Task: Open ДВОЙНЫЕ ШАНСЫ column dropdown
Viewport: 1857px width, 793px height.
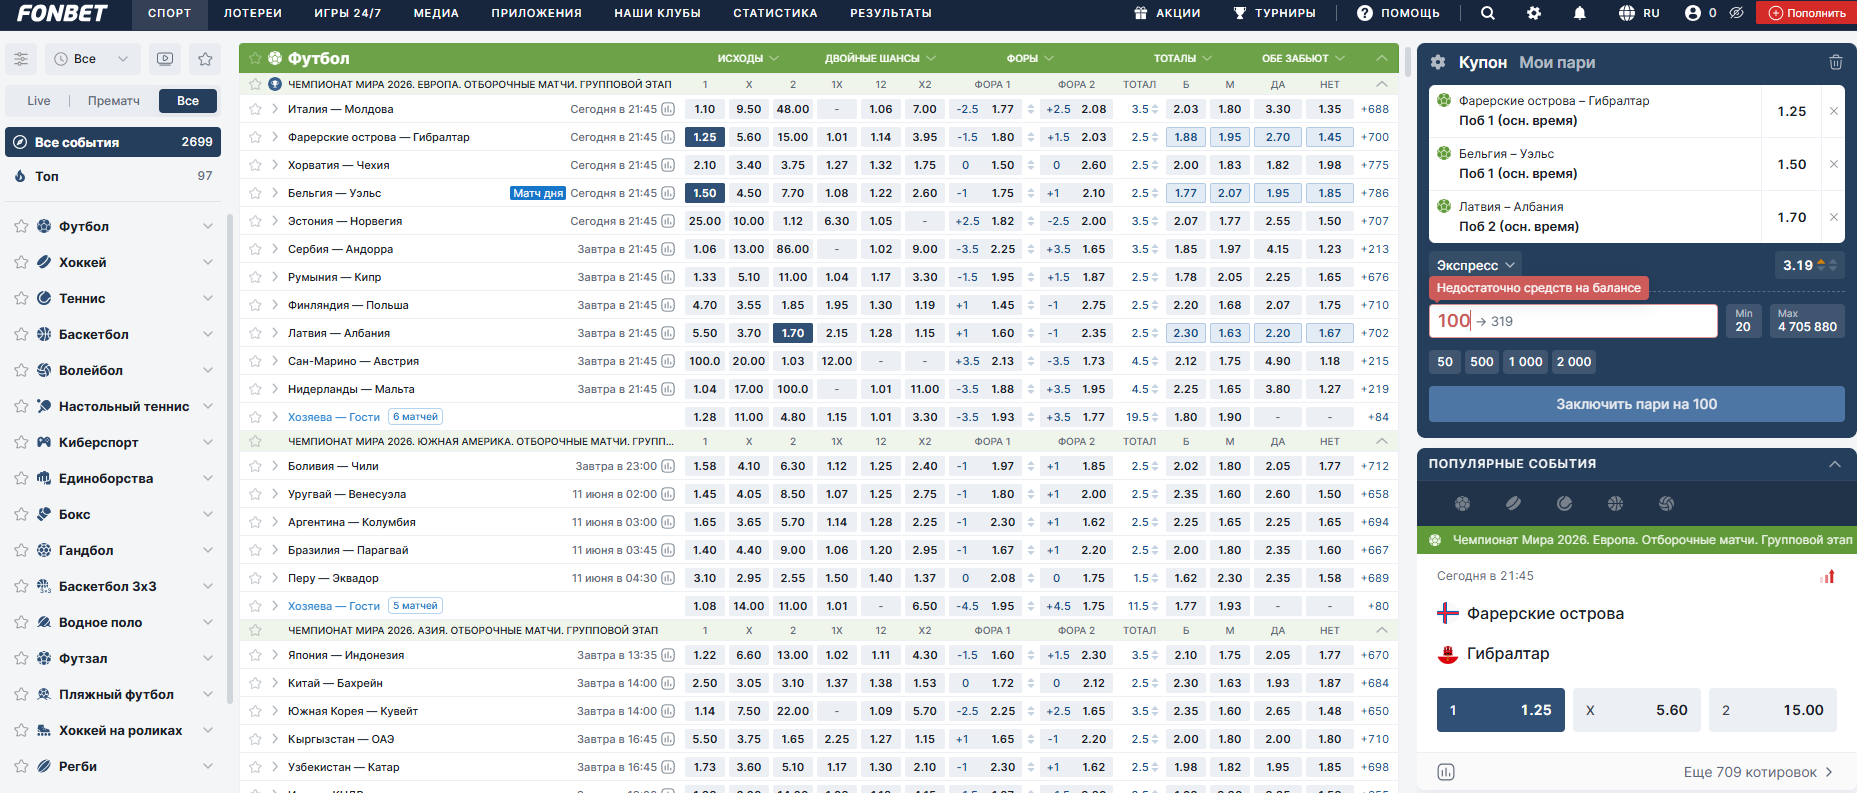Action: click(x=880, y=58)
